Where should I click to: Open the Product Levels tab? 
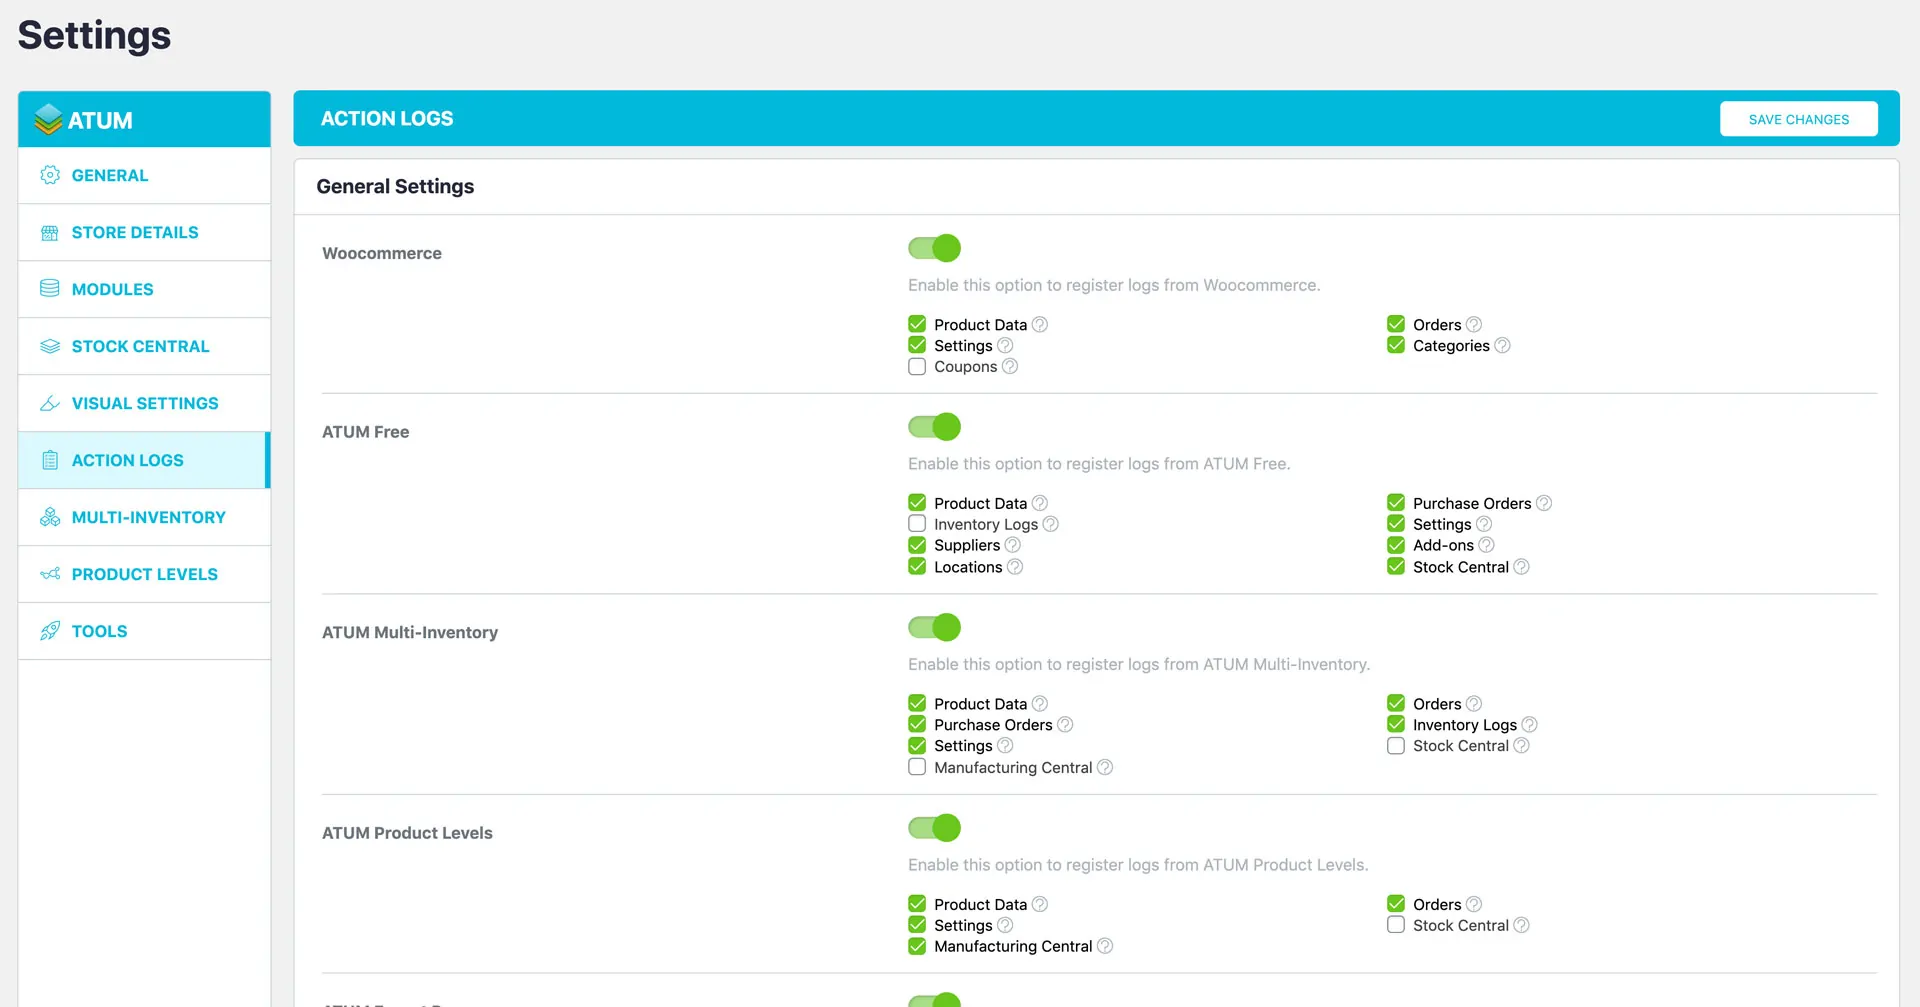pyautogui.click(x=144, y=574)
